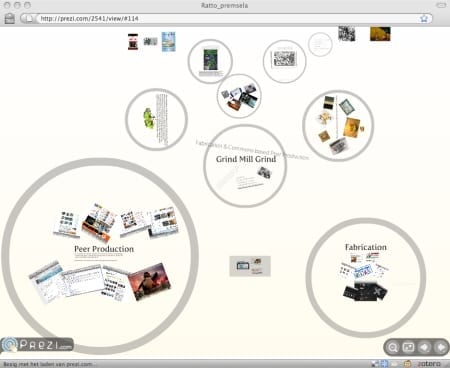This screenshot has width=450, height=368.
Task: Advance to the next Prezi path step
Action: click(x=440, y=347)
